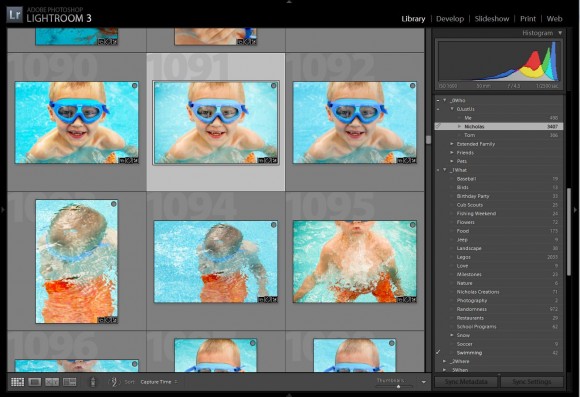Viewport: 580px width, 397px height.
Task: Collapse the _1What keyword group
Action: [445, 170]
